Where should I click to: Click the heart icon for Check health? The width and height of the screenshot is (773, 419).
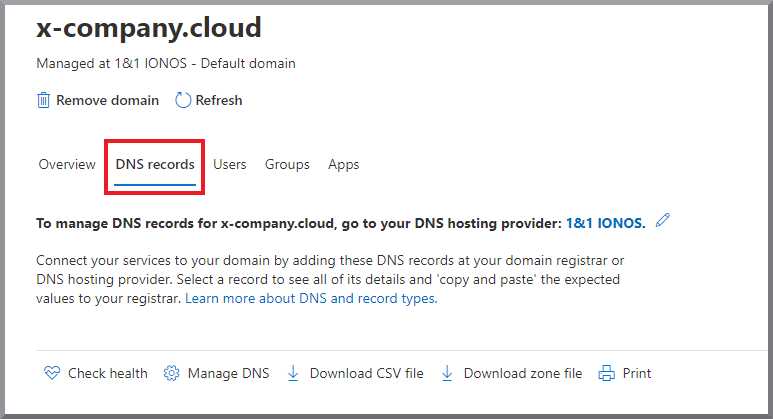tap(52, 373)
